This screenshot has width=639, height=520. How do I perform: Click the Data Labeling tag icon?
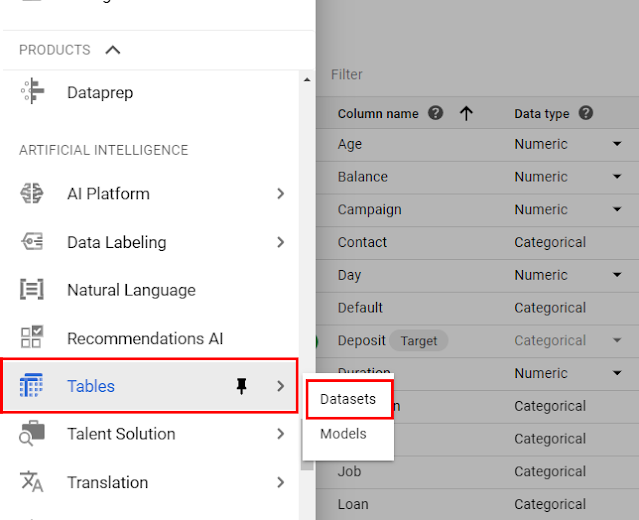pyautogui.click(x=32, y=242)
